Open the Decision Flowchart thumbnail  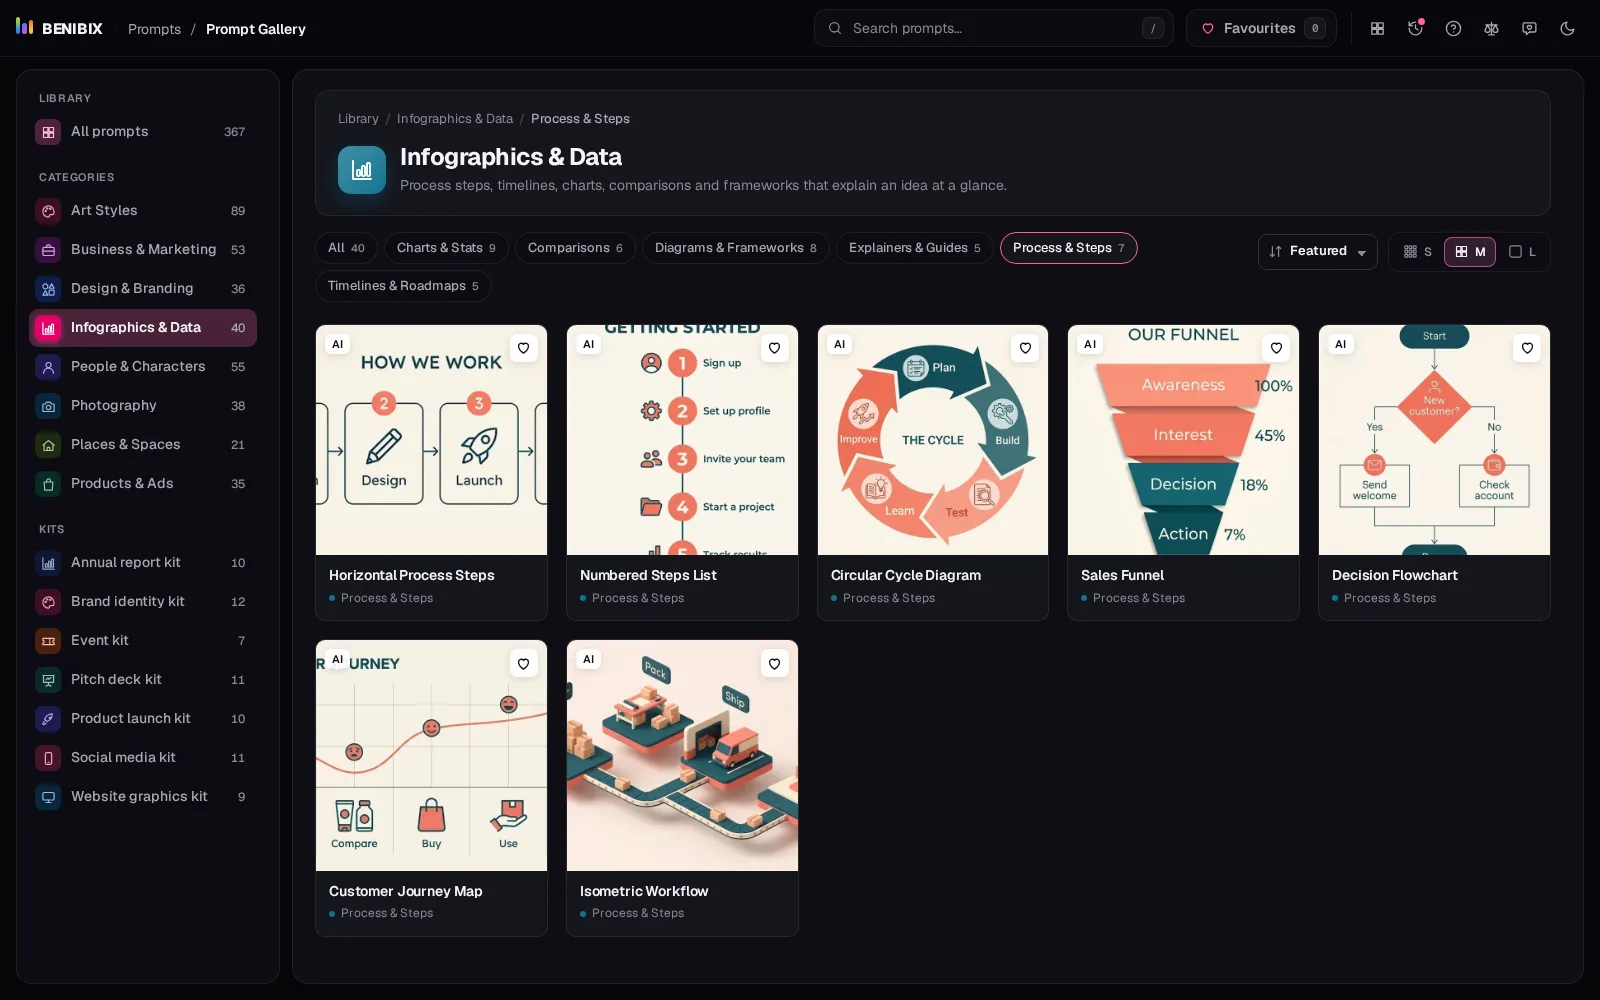[x=1434, y=440]
